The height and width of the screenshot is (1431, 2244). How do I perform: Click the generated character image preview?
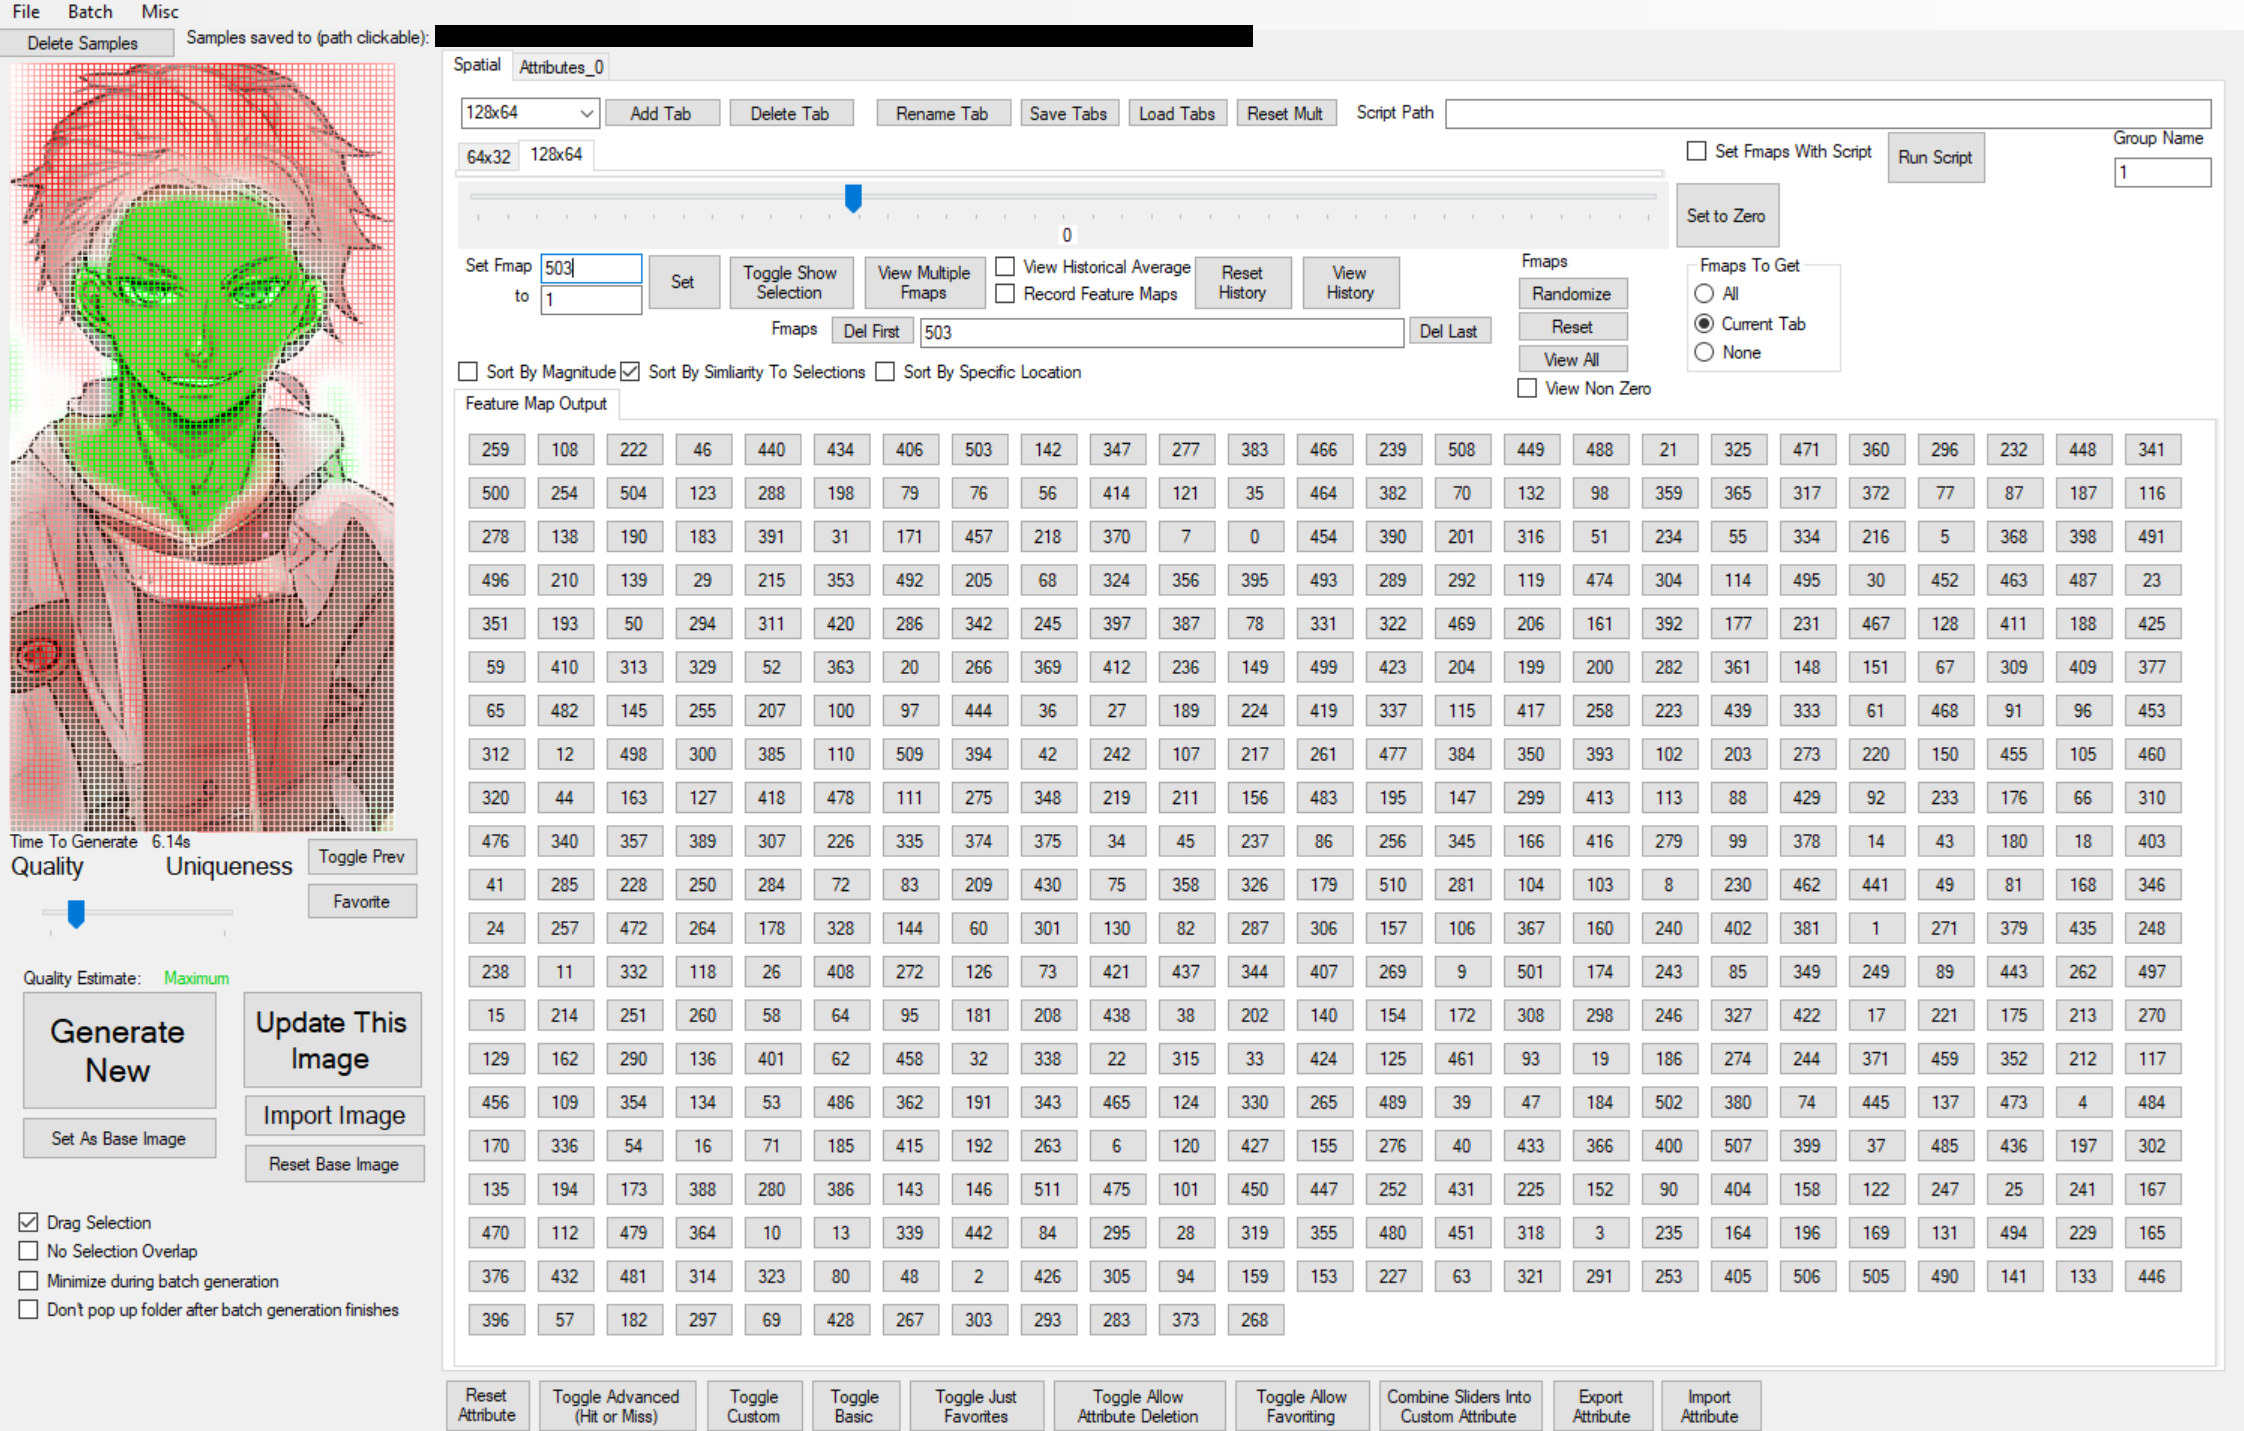[x=203, y=447]
